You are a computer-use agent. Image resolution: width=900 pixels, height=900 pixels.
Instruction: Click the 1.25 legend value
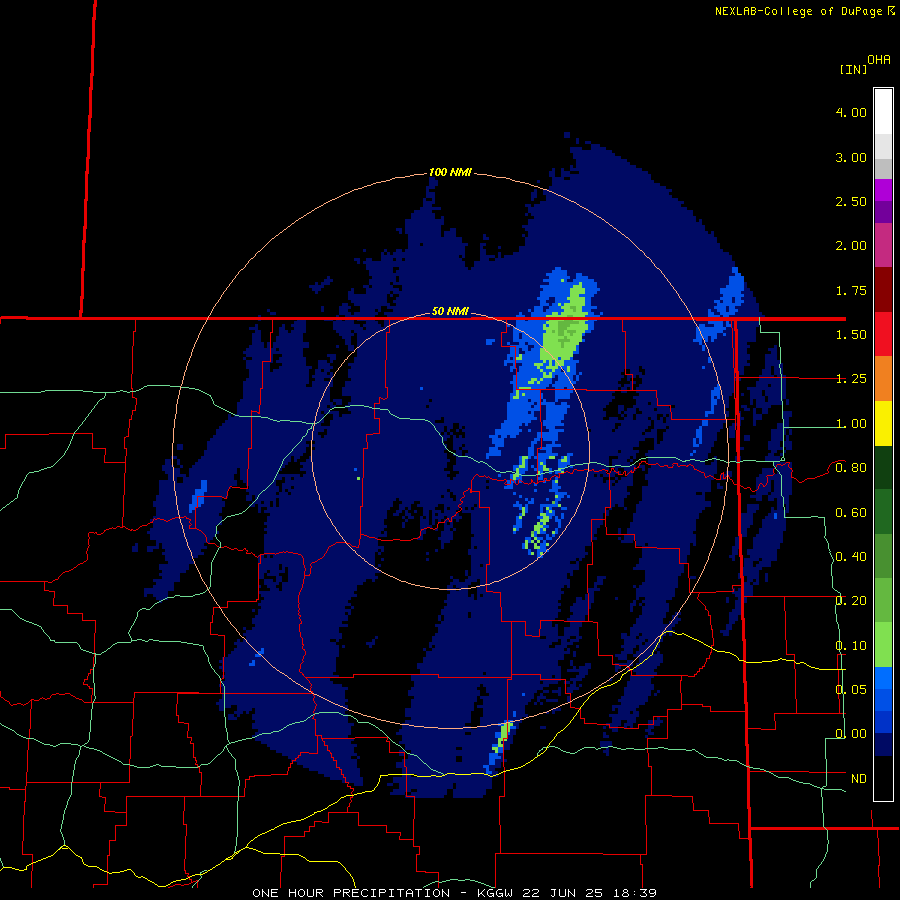point(851,379)
